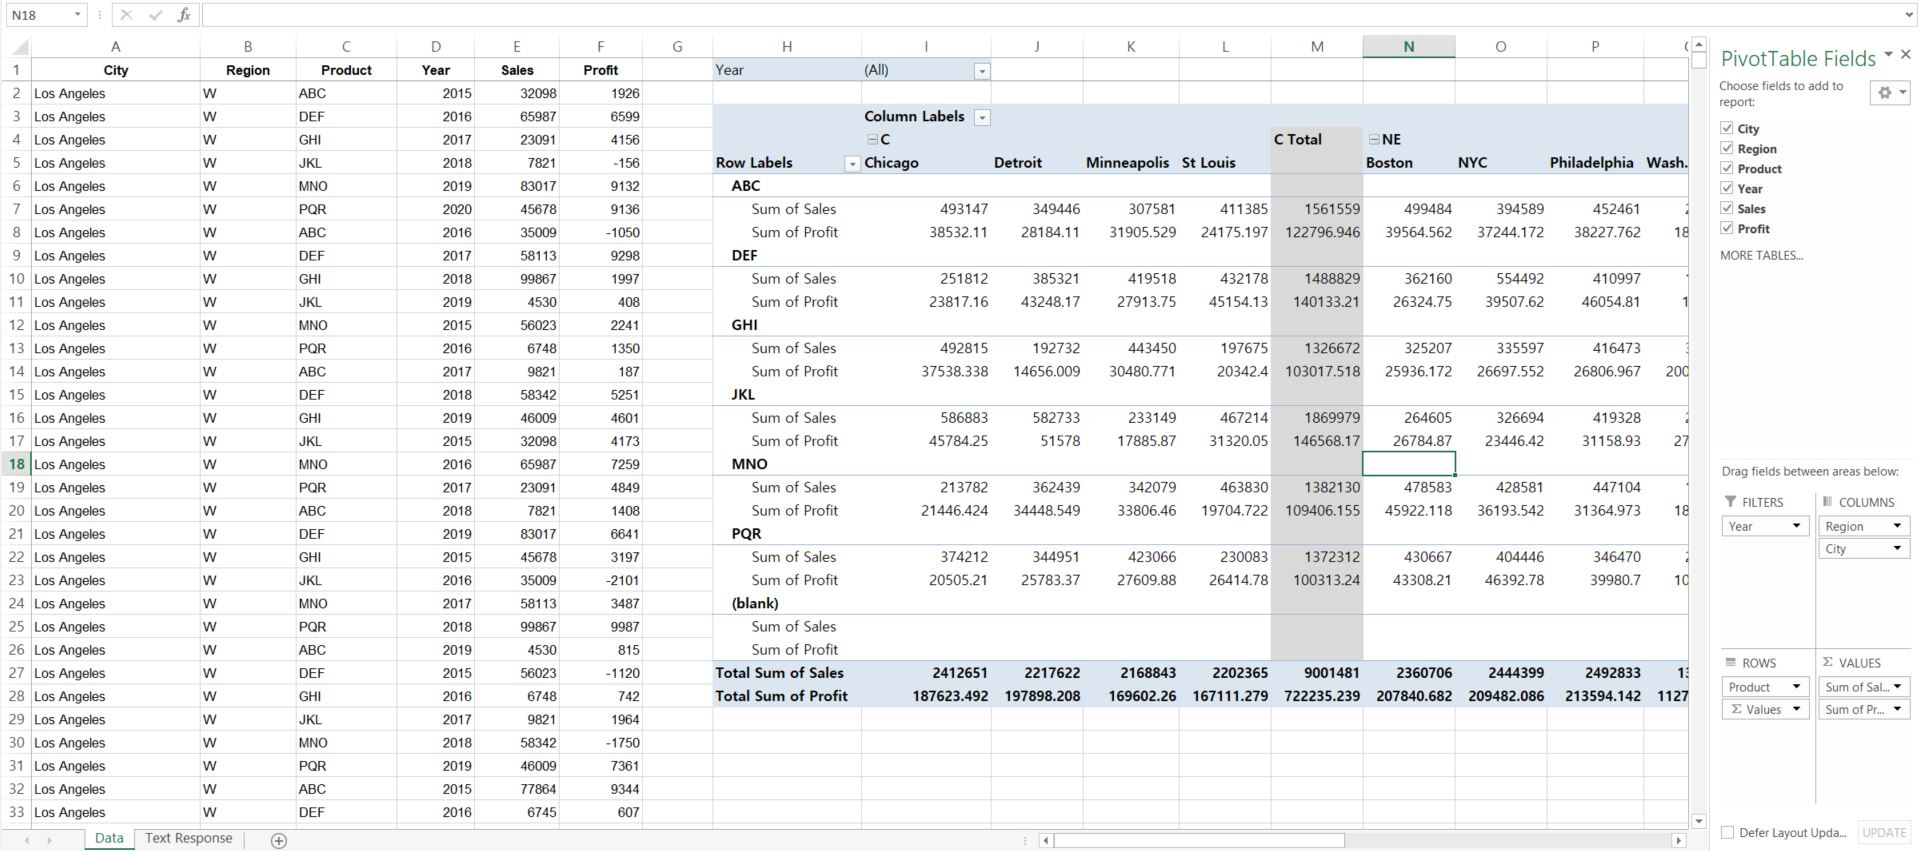Close the PivotTable Fields pane
Viewport: 1920px width, 851px height.
(x=1905, y=55)
